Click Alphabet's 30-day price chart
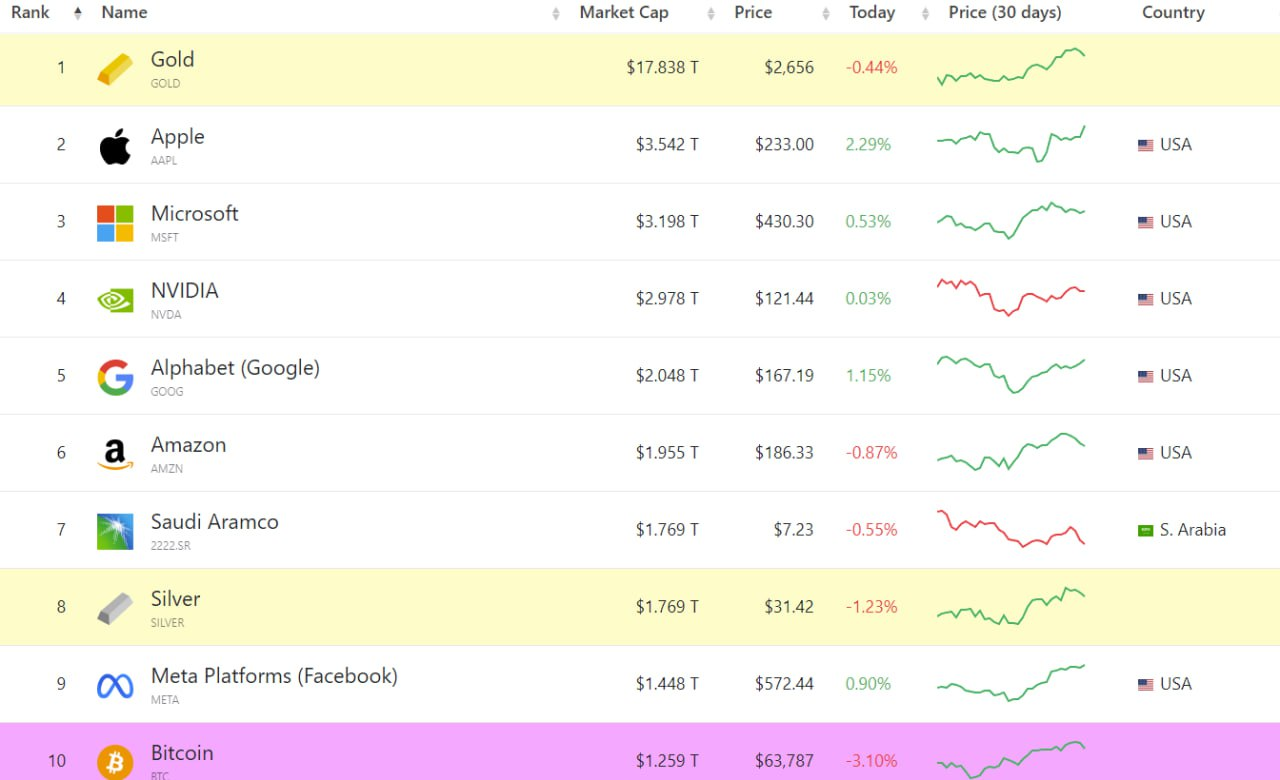The image size is (1280, 780). (x=1011, y=373)
